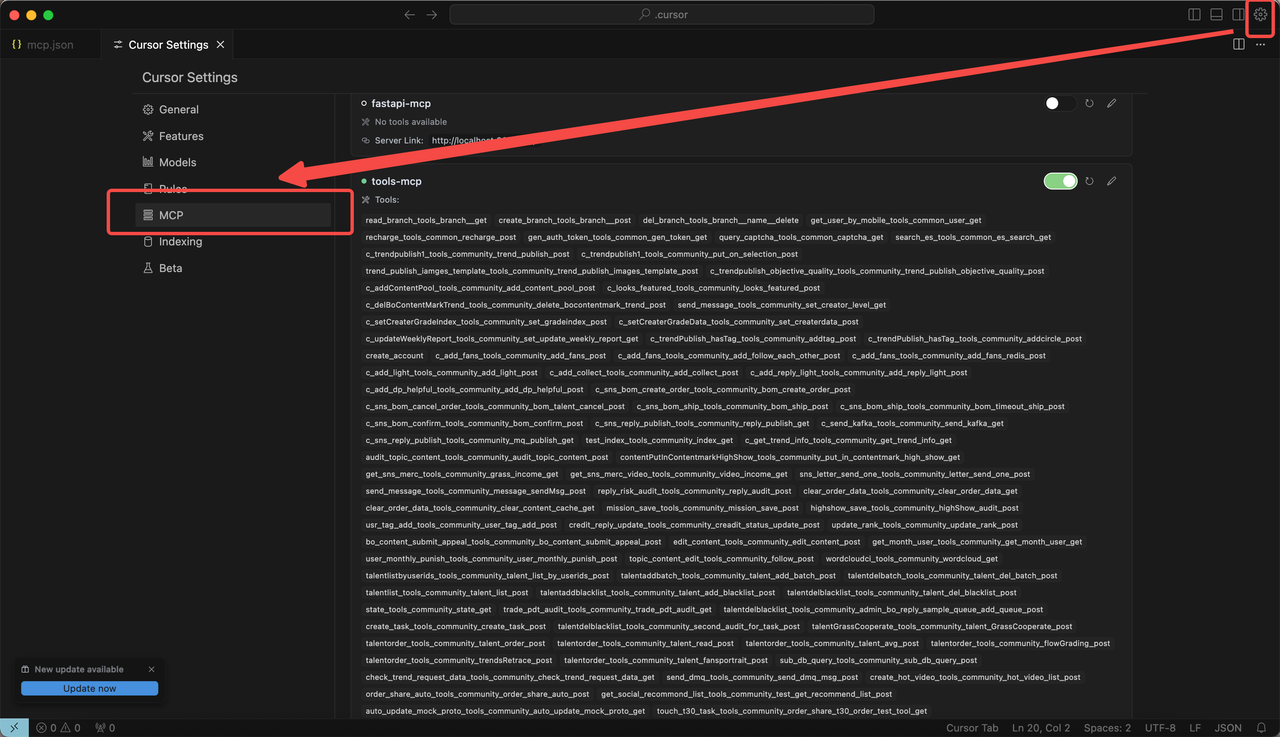Refresh the tools-mcp server
The width and height of the screenshot is (1280, 737).
point(1089,181)
